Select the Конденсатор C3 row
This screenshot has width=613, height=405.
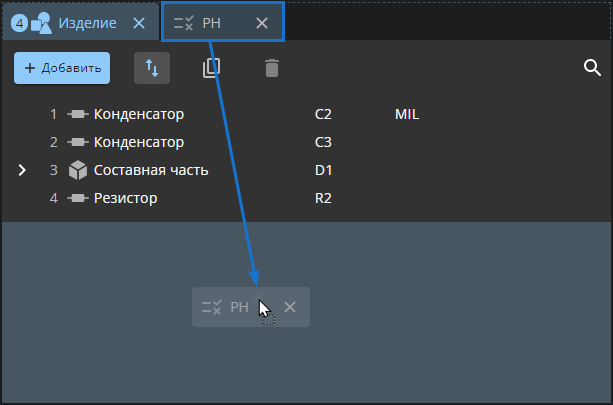[x=307, y=142]
